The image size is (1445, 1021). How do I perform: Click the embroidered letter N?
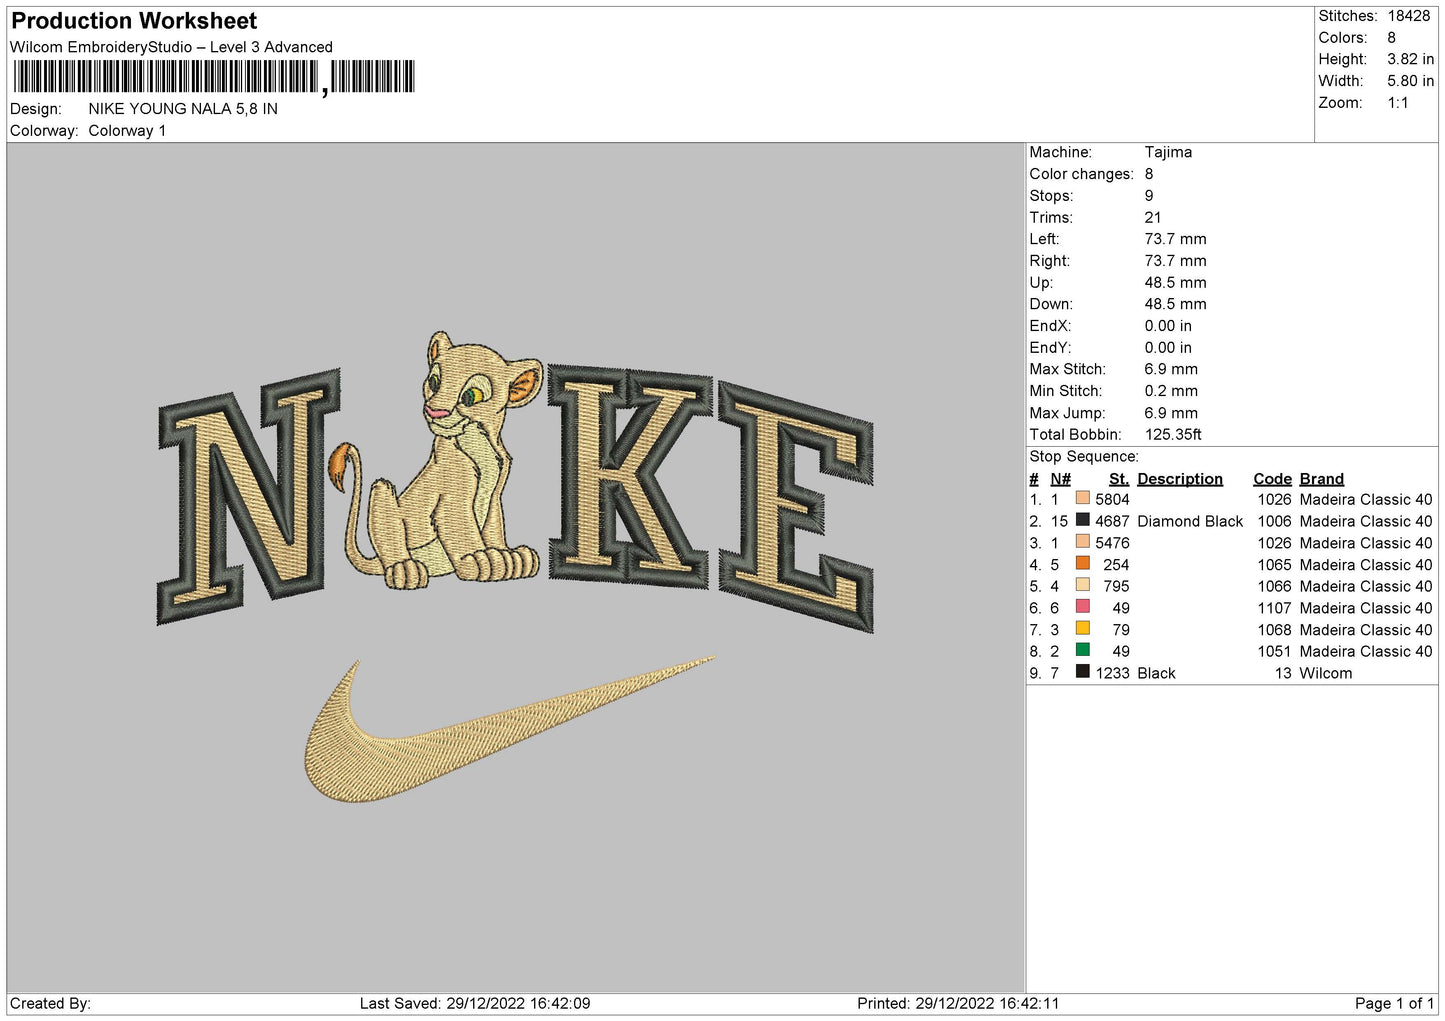point(248,497)
